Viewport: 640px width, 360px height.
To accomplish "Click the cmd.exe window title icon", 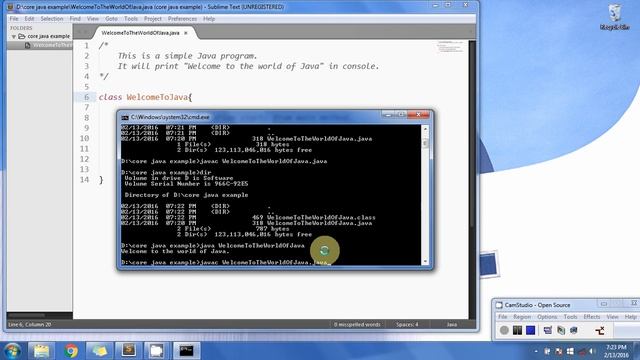I will tap(125, 118).
